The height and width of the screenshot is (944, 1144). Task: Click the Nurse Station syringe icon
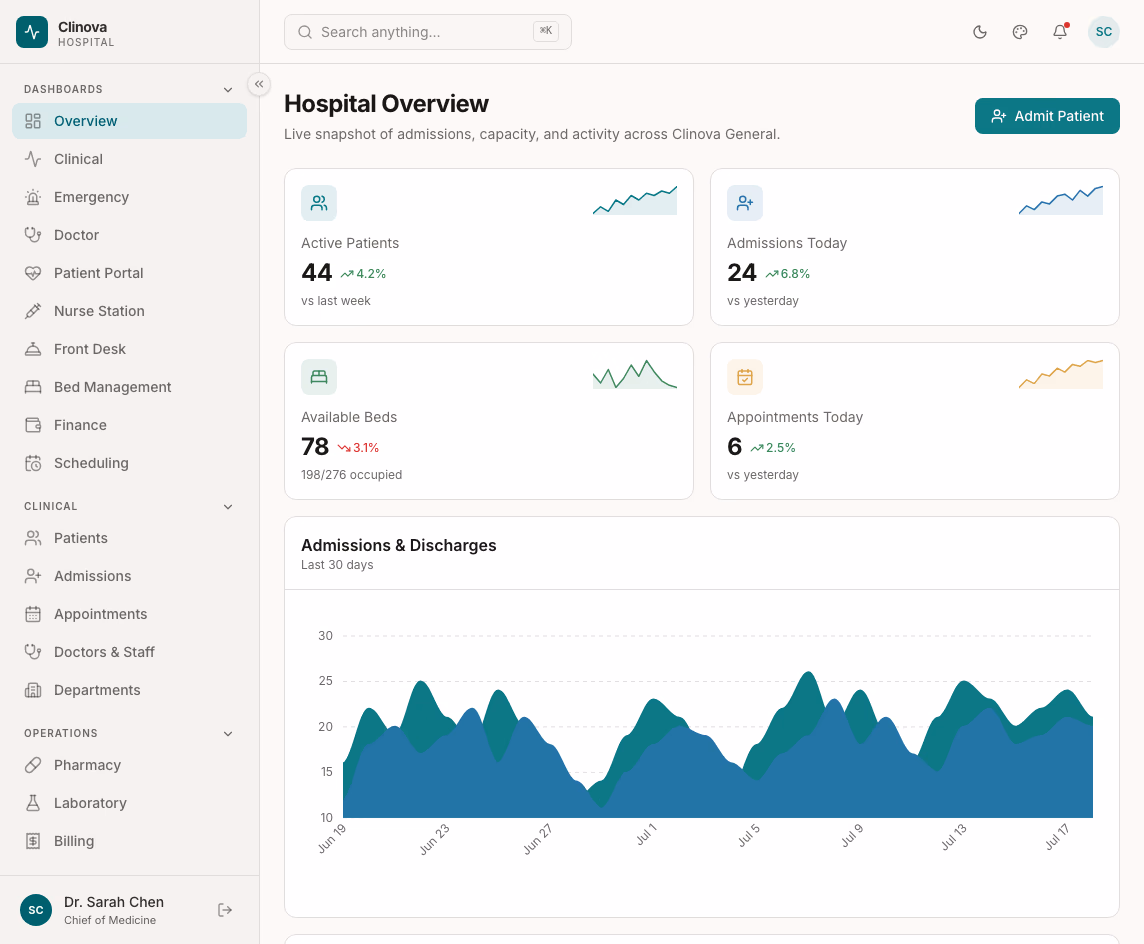(33, 311)
